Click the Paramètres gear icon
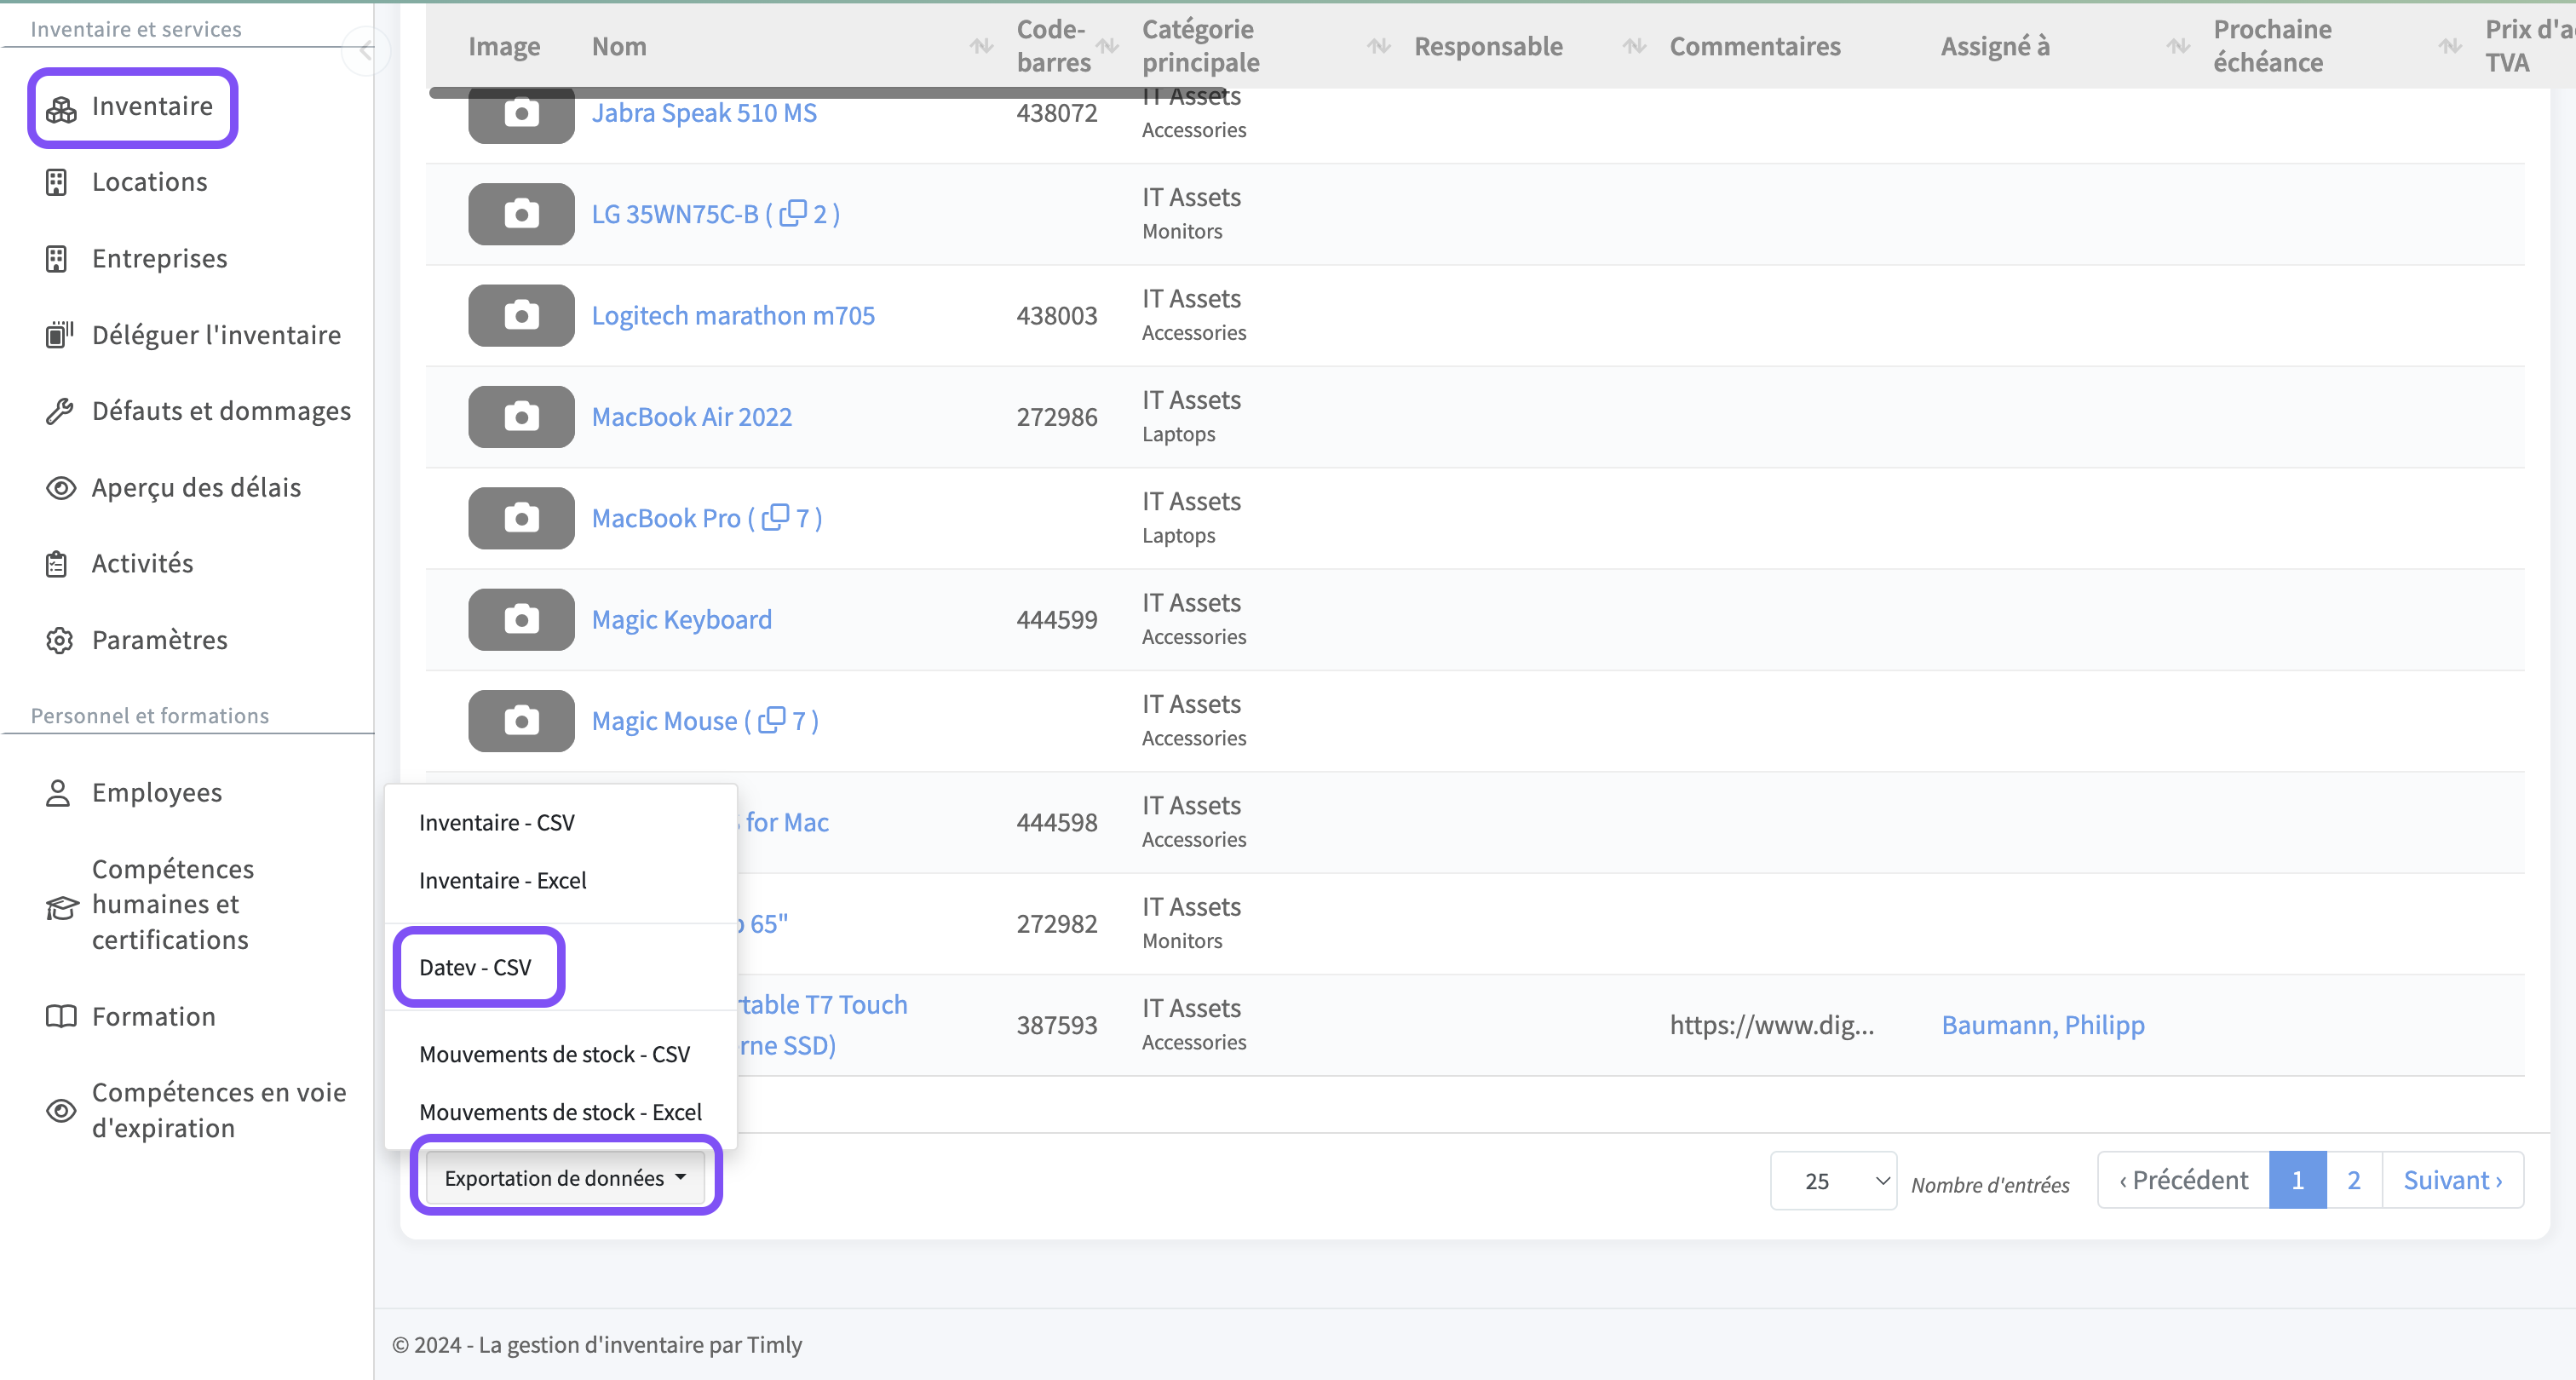 point(60,640)
